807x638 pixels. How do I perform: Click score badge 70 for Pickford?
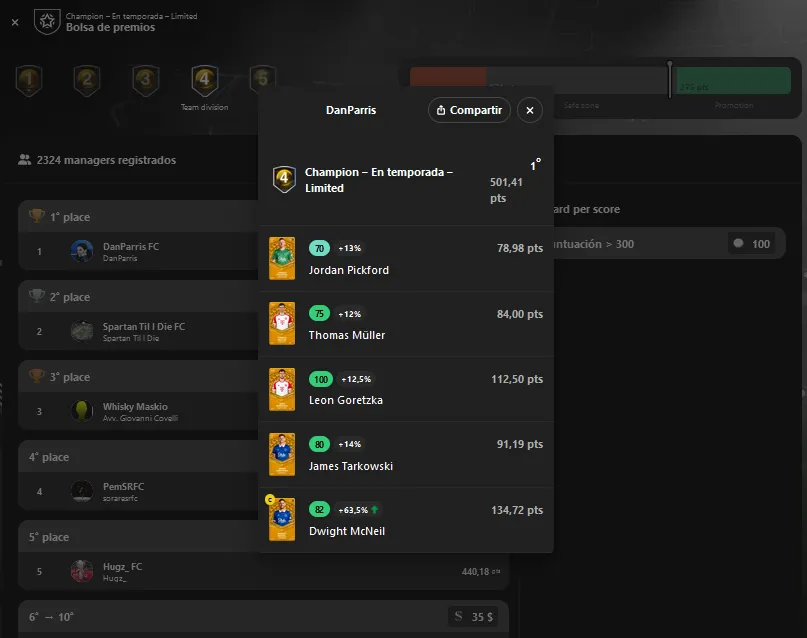[x=319, y=248]
